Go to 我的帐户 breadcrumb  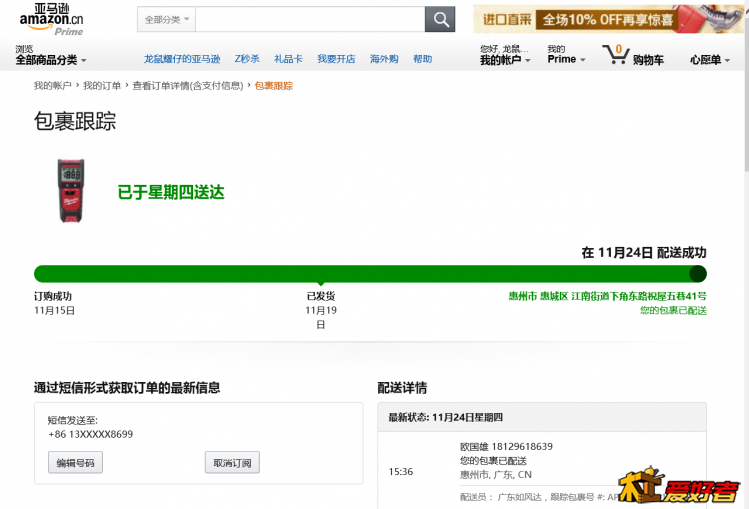tap(53, 85)
